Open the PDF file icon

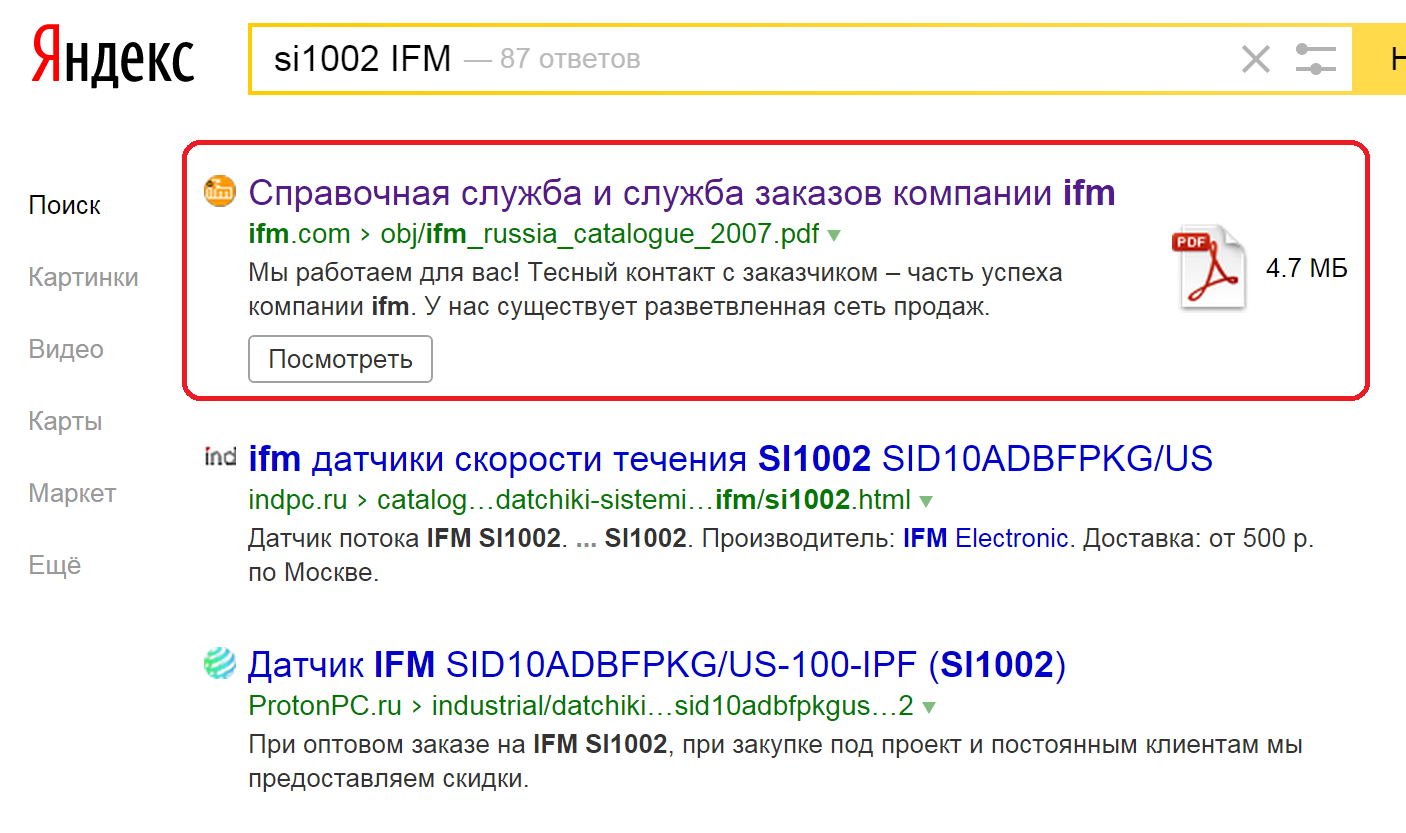click(1211, 268)
